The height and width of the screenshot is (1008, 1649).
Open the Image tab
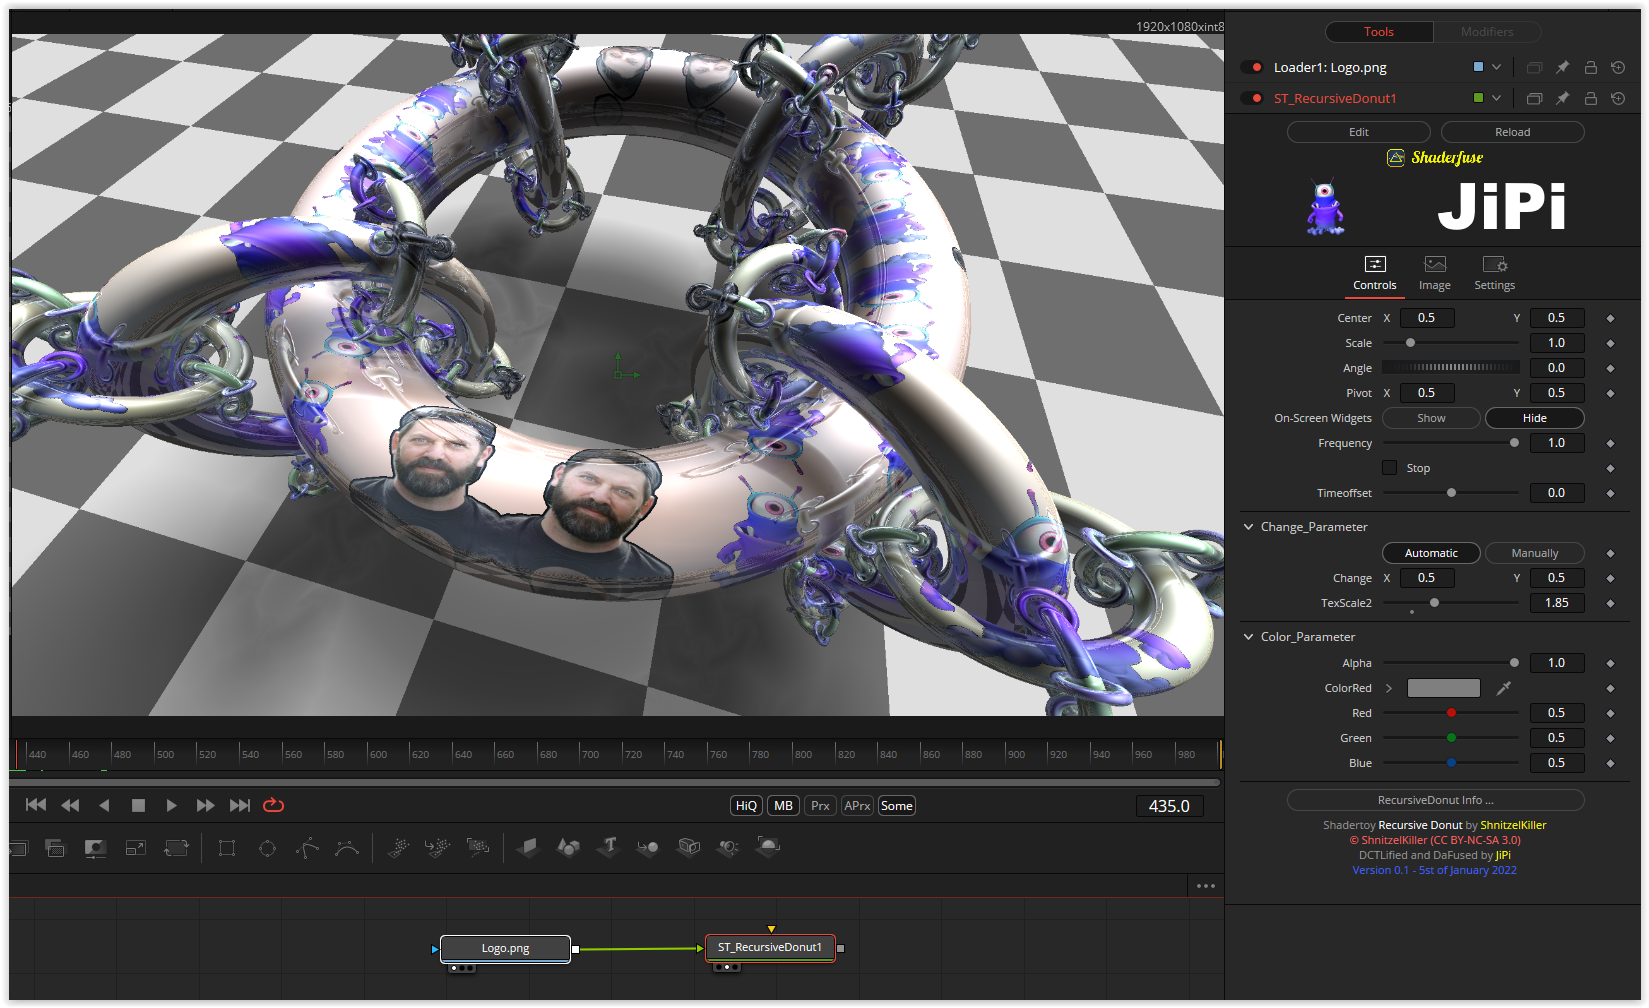click(1434, 273)
